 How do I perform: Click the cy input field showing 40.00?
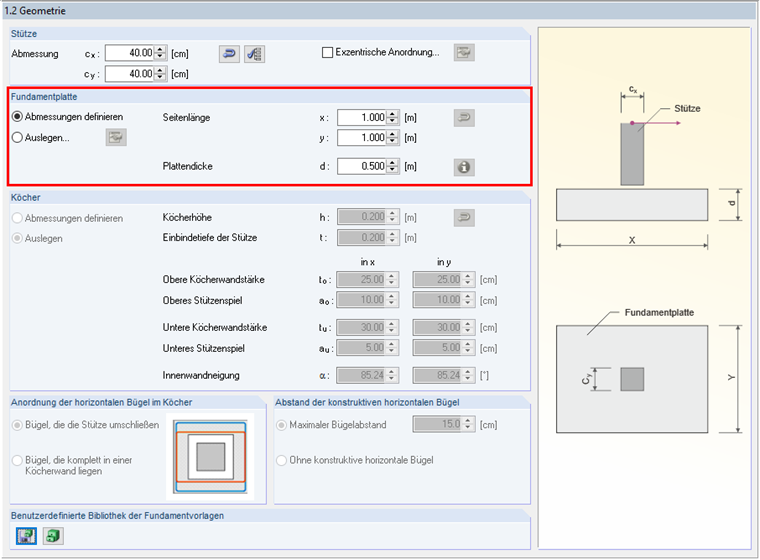130,74
